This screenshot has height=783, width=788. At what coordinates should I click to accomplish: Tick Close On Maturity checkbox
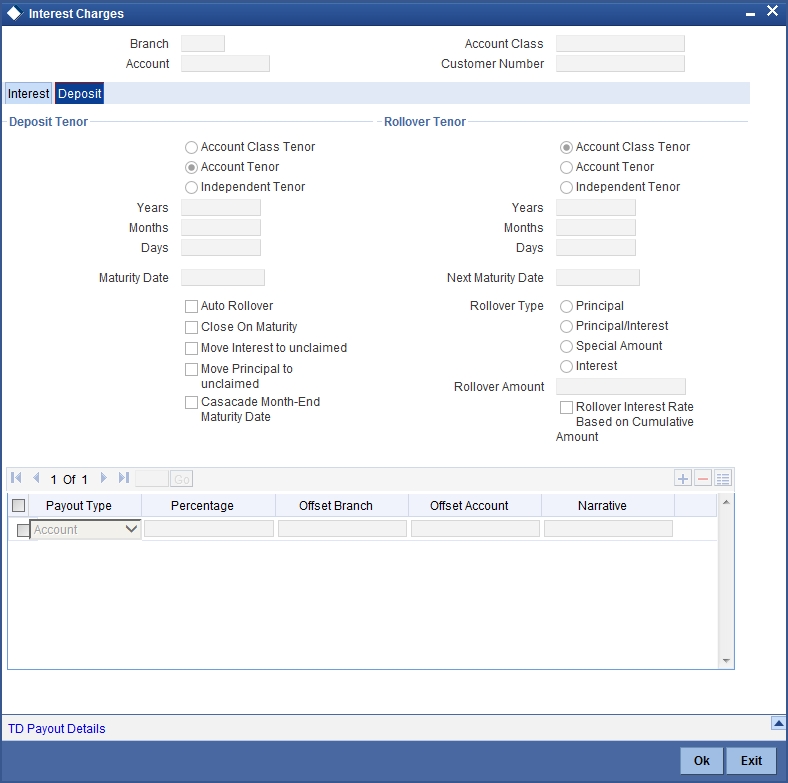191,328
